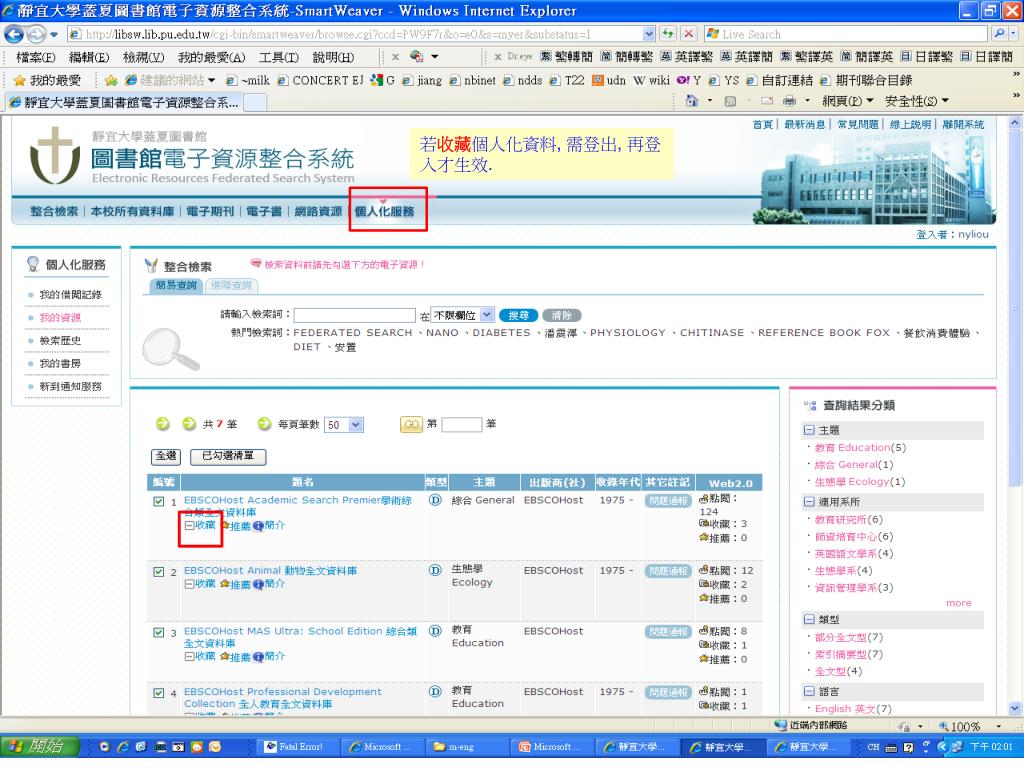
Task: Click the GO jump button
Action: tap(411, 424)
